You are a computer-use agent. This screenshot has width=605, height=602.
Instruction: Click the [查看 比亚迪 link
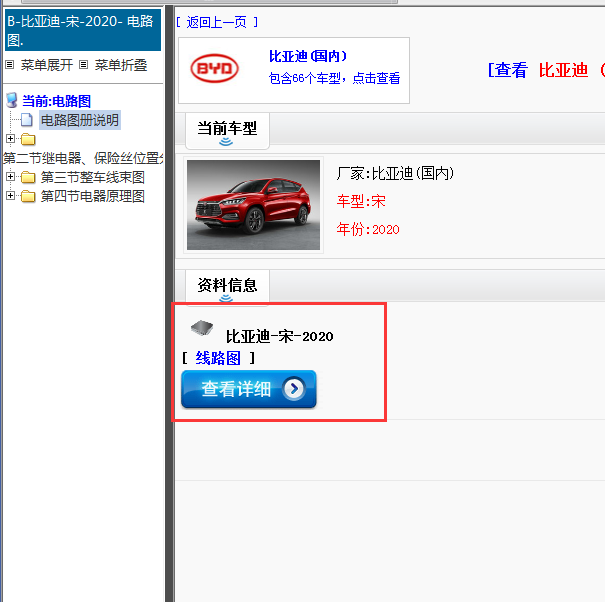click(546, 70)
